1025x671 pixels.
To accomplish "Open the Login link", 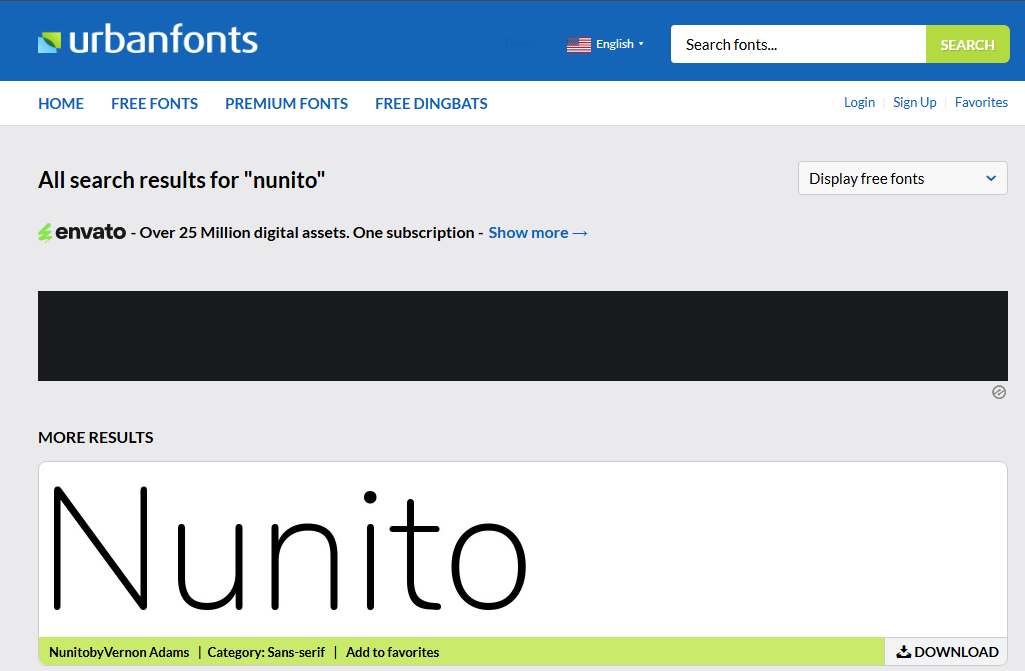I will point(859,102).
